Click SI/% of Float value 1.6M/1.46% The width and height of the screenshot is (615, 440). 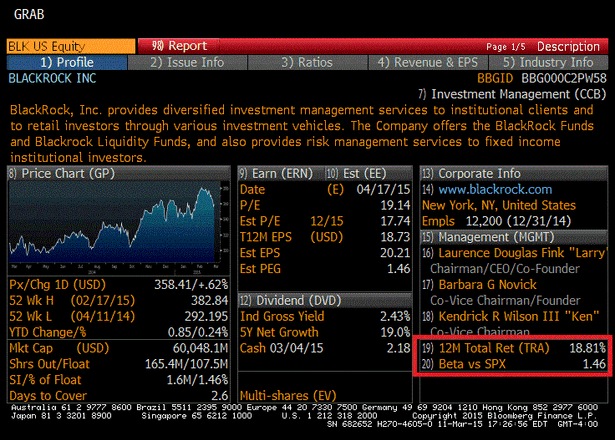[x=197, y=380]
